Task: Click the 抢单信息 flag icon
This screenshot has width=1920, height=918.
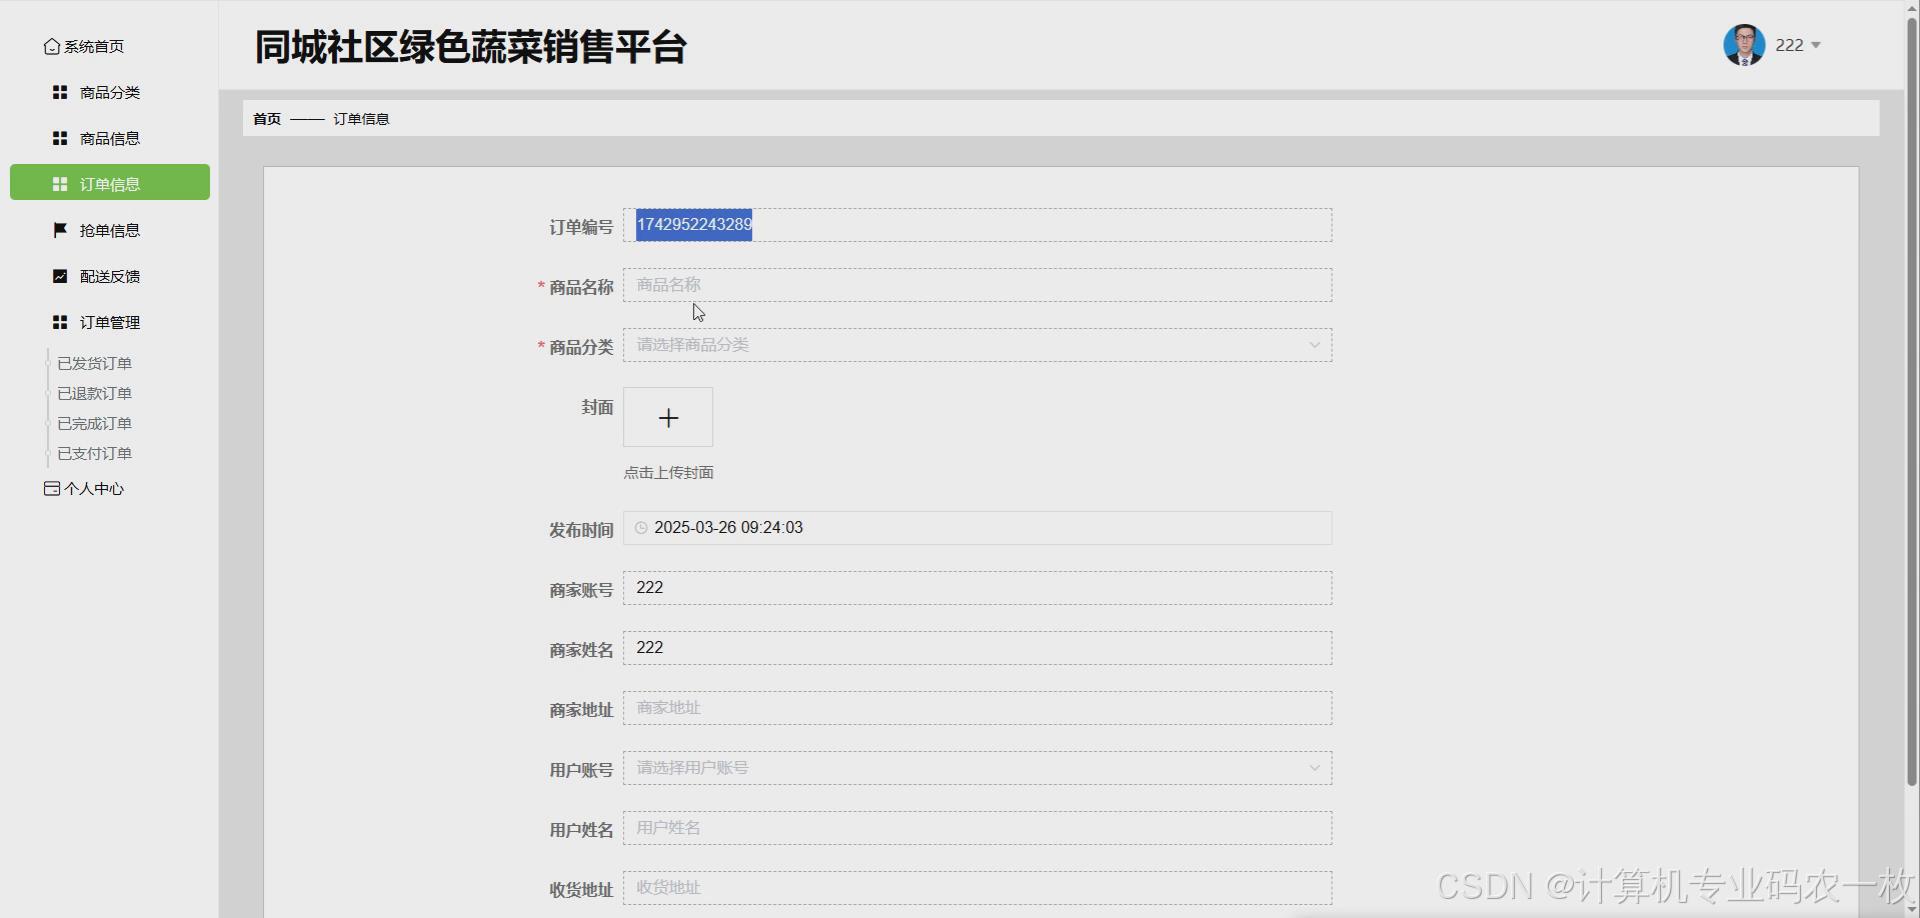Action: [x=60, y=229]
